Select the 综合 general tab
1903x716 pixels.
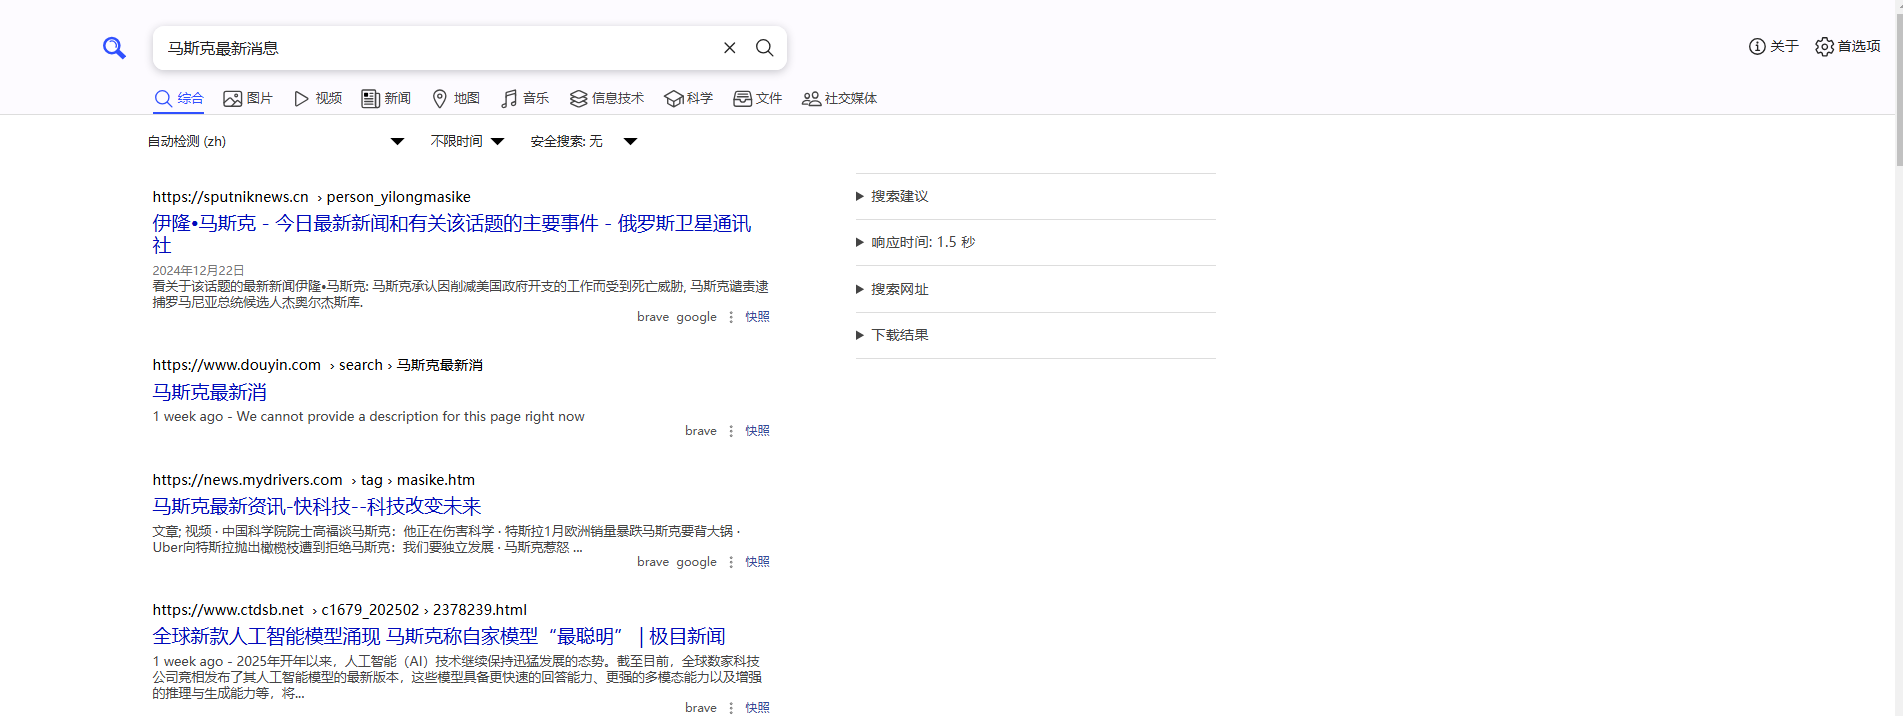pyautogui.click(x=179, y=98)
